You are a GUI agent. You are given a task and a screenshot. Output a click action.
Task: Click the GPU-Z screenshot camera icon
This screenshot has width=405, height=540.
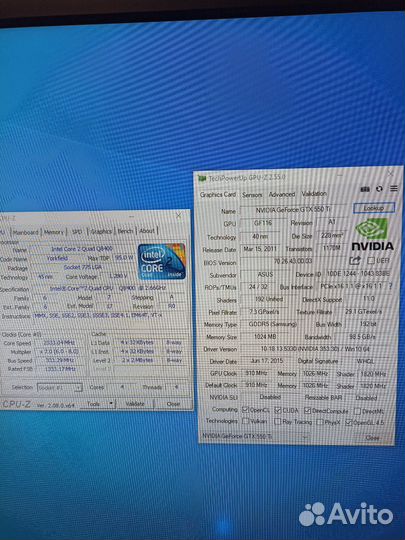coord(365,189)
